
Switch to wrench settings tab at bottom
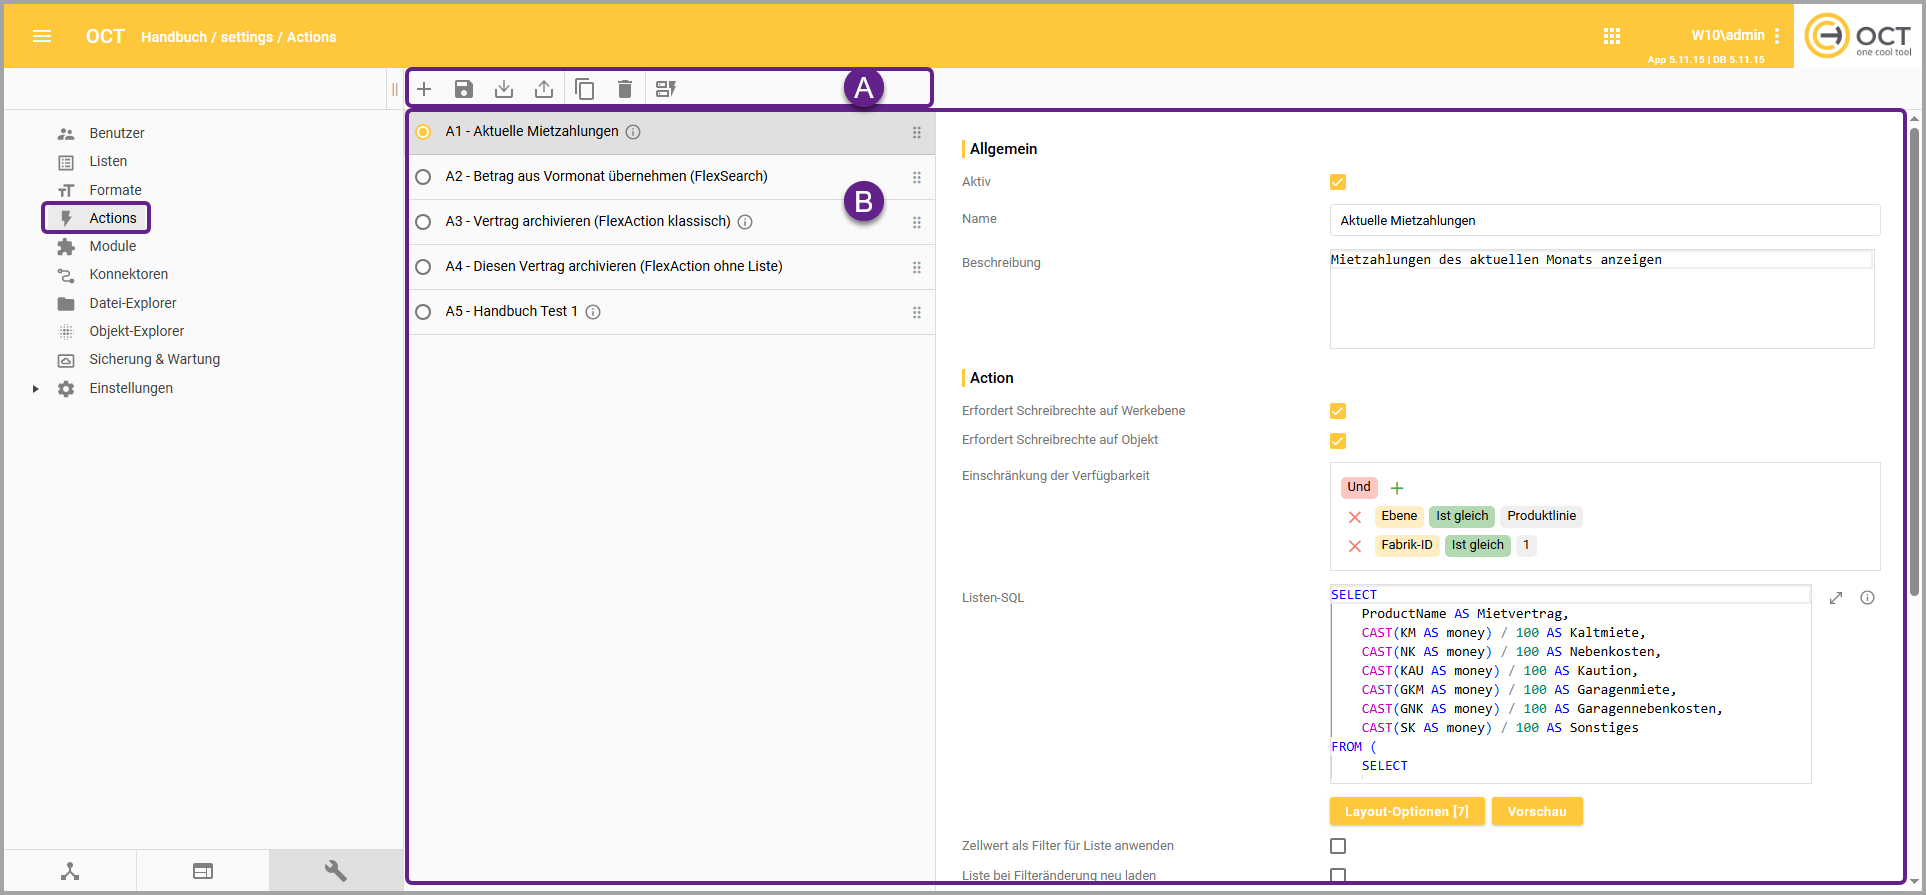pyautogui.click(x=336, y=871)
